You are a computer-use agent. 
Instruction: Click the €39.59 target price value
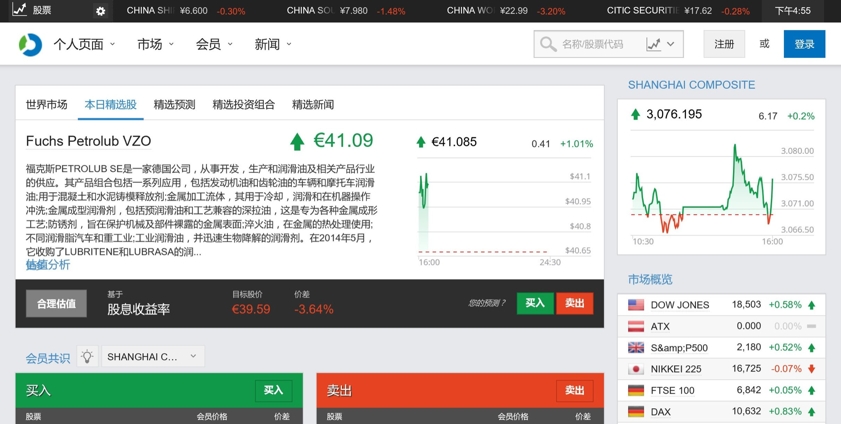click(251, 309)
